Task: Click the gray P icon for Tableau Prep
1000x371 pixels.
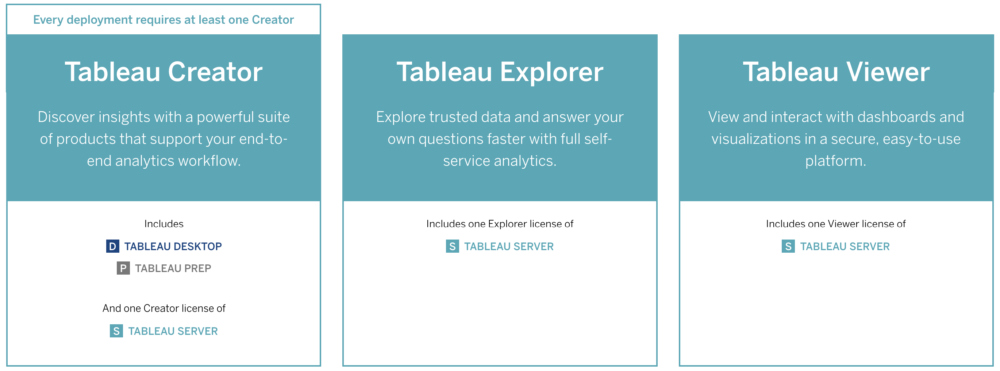Action: click(123, 268)
